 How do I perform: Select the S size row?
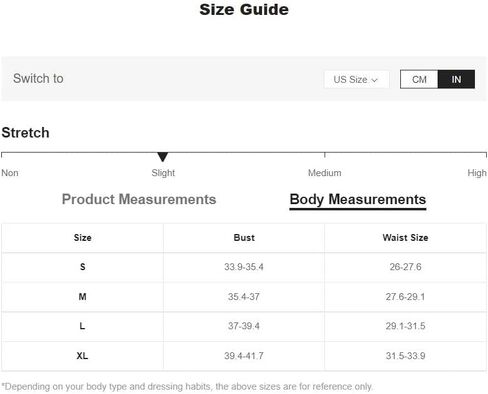tap(244, 267)
